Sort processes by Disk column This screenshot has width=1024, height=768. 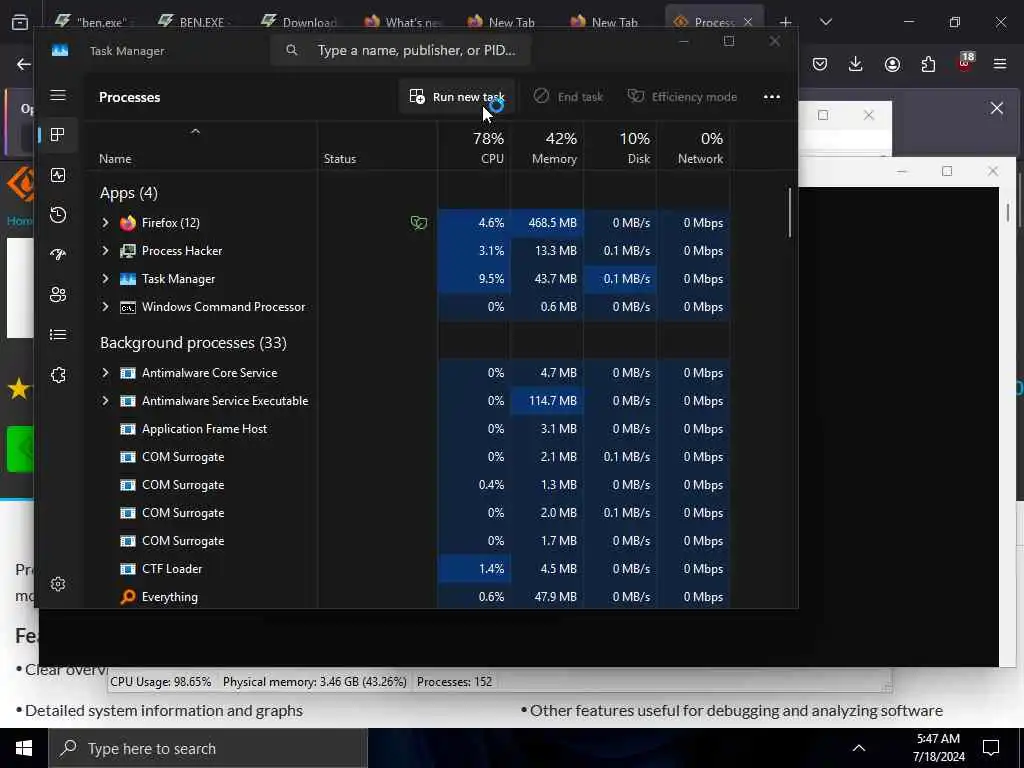click(620, 148)
